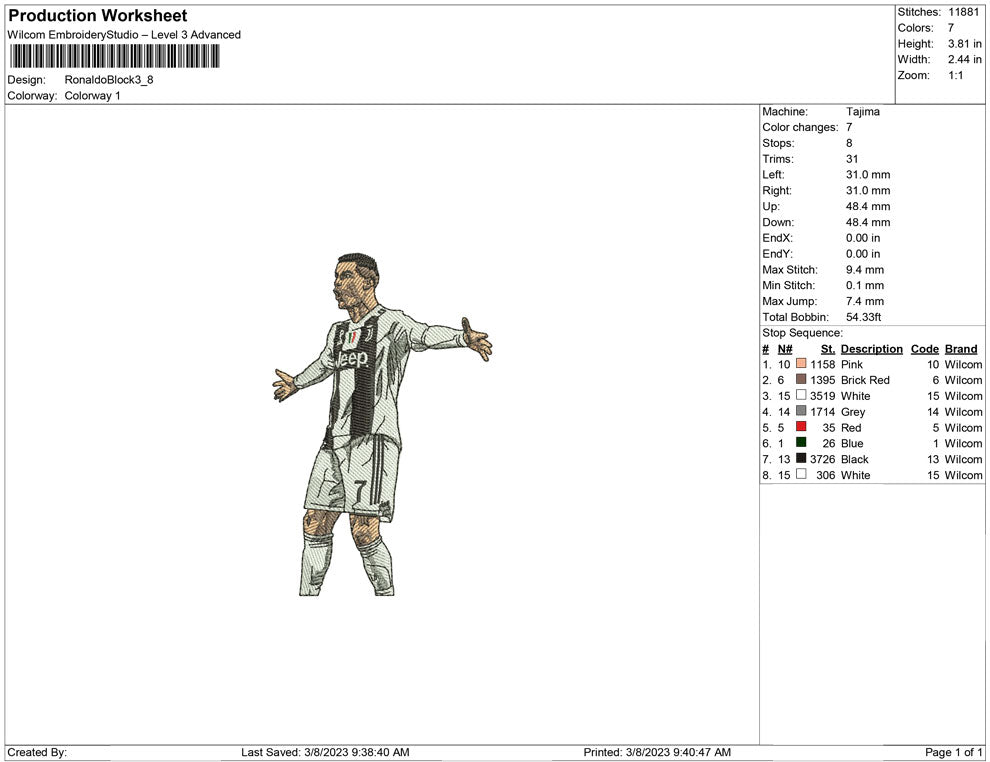The height and width of the screenshot is (762, 990).
Task: Click the Max Jump value '7.4 mm'
Action: pyautogui.click(x=865, y=301)
